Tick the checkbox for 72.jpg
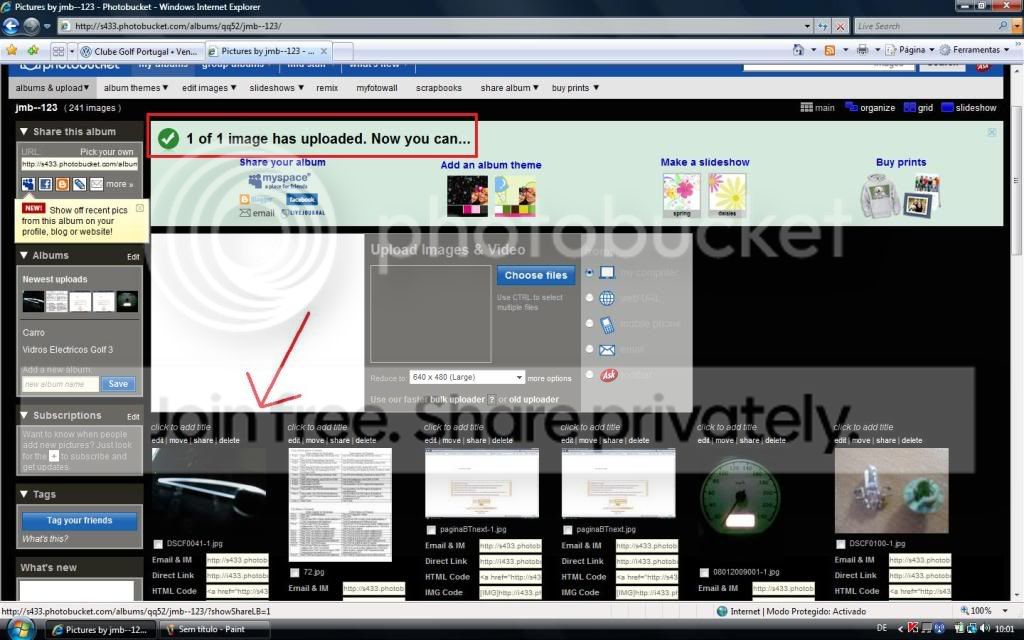Image resolution: width=1024 pixels, height=640 pixels. 294,573
